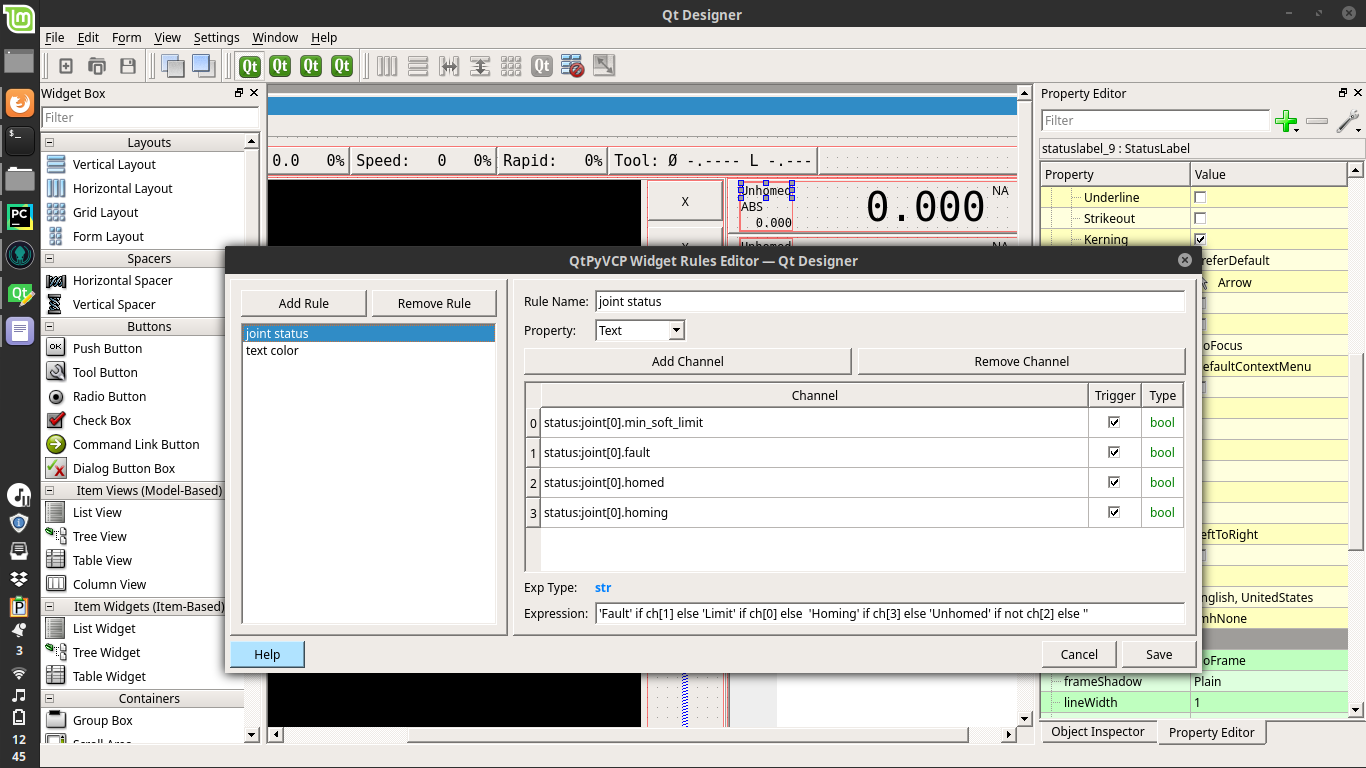Select Table Widget icon in Widget Box
Screen dimensions: 1366x768
[x=56, y=676]
